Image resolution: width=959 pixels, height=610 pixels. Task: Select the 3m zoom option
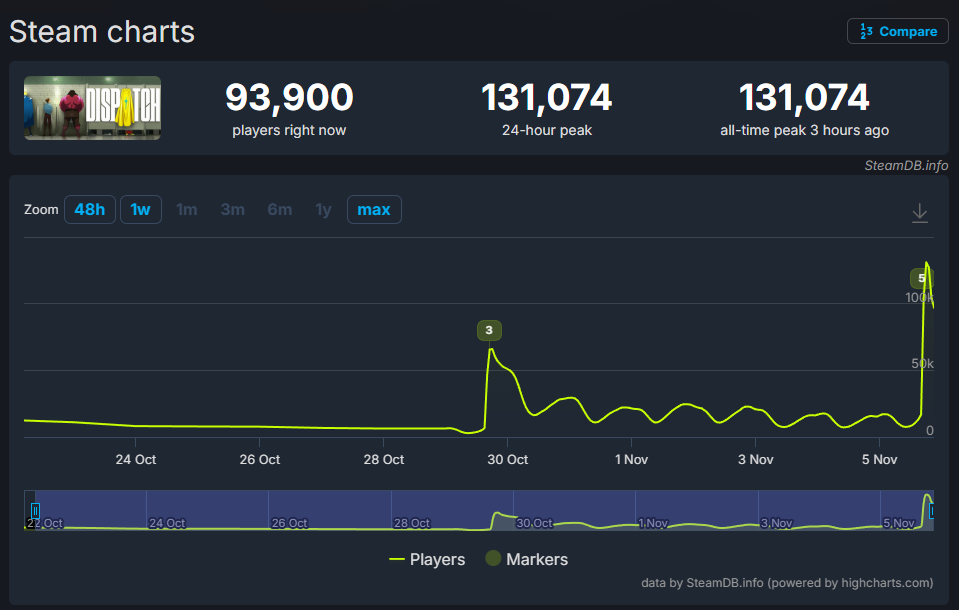click(x=232, y=210)
